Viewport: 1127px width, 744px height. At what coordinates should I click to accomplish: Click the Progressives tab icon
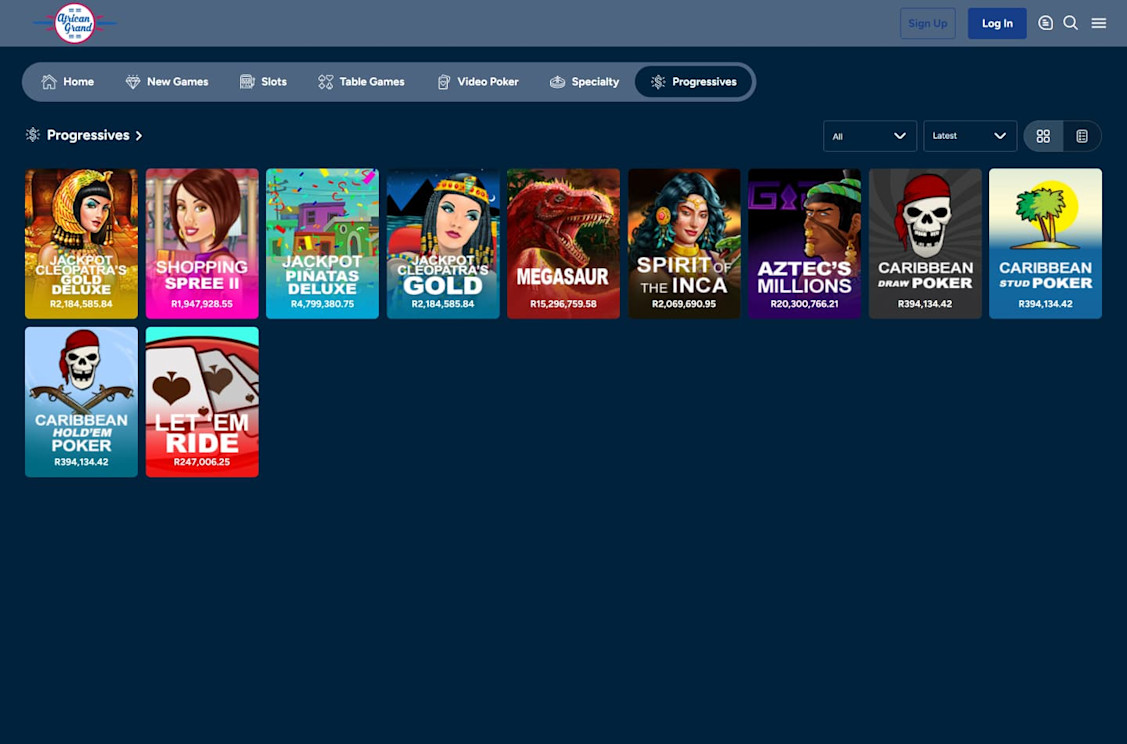658,82
